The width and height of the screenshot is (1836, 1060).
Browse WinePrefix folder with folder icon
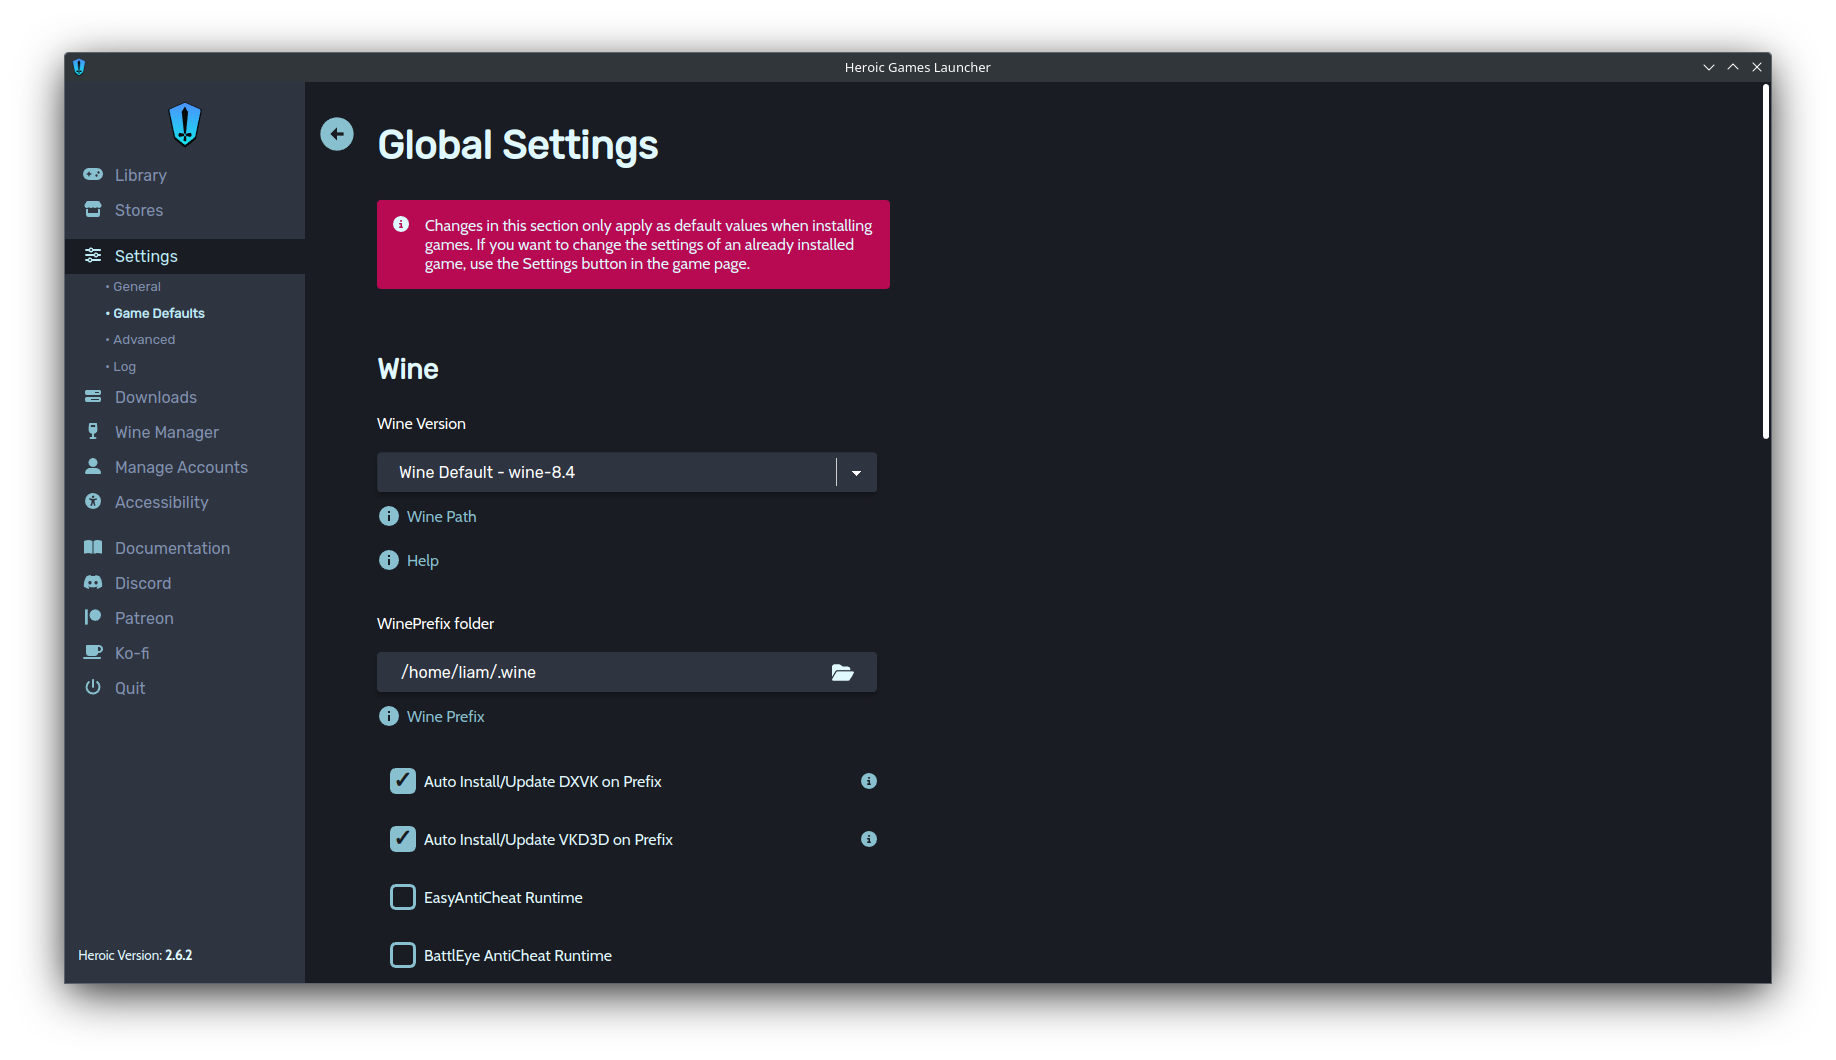[842, 672]
